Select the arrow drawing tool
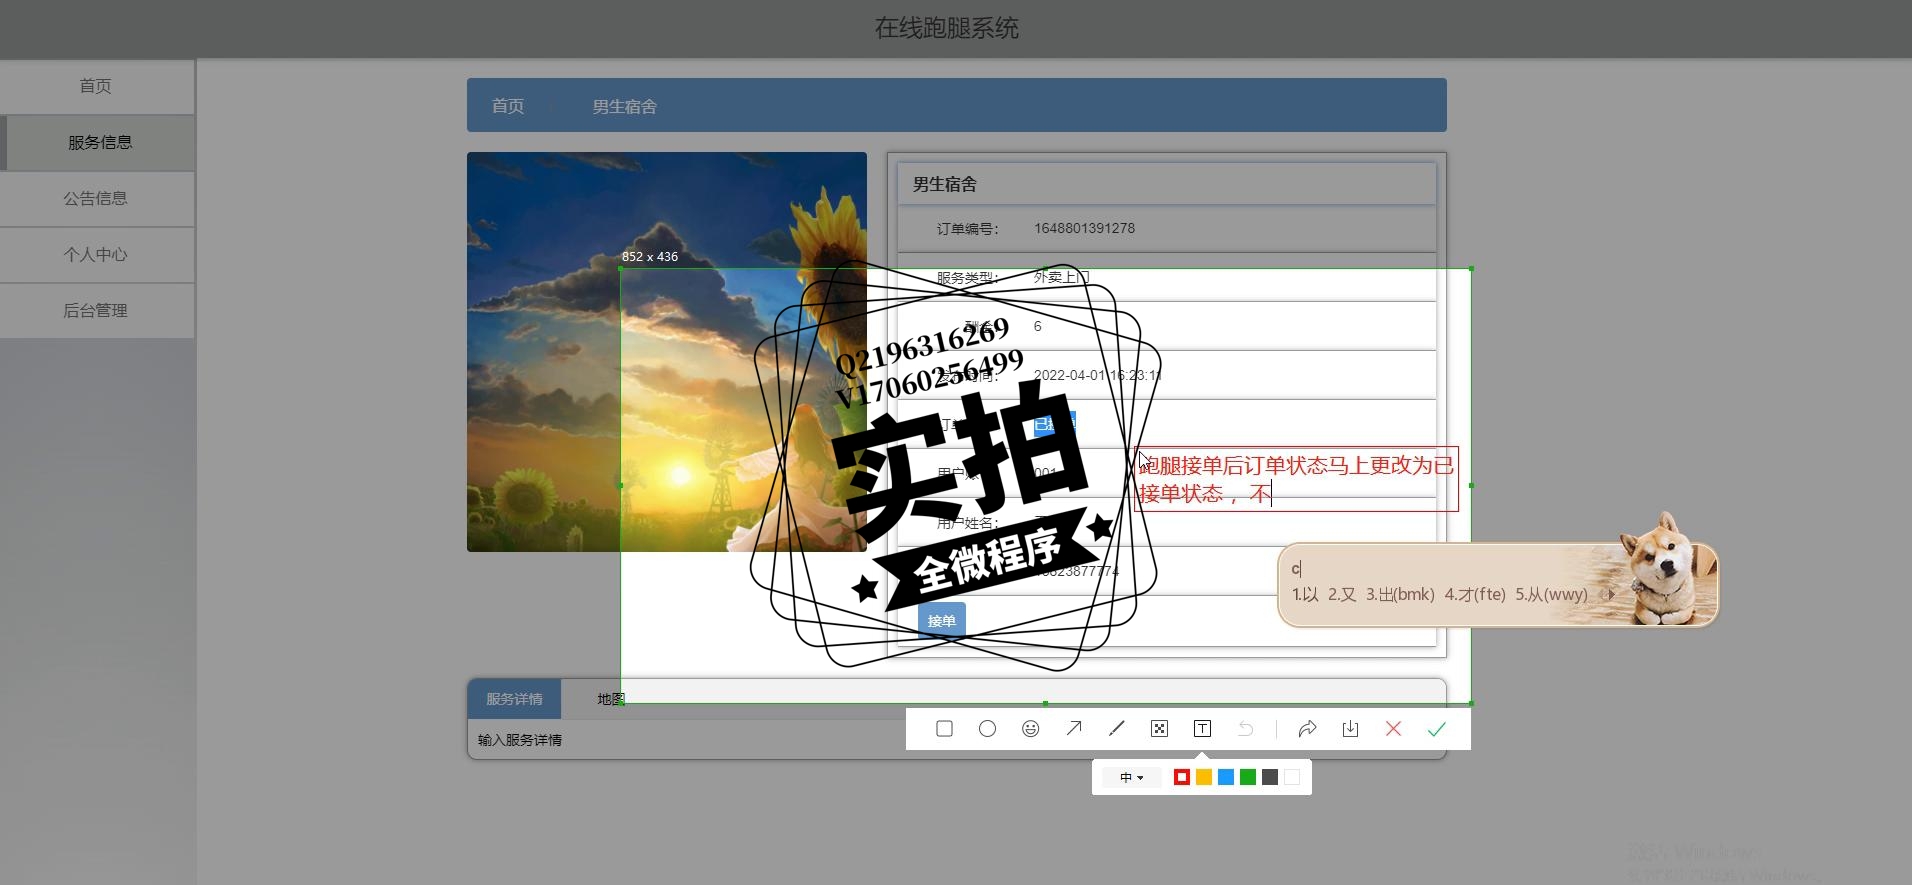This screenshot has width=1912, height=885. (x=1073, y=729)
